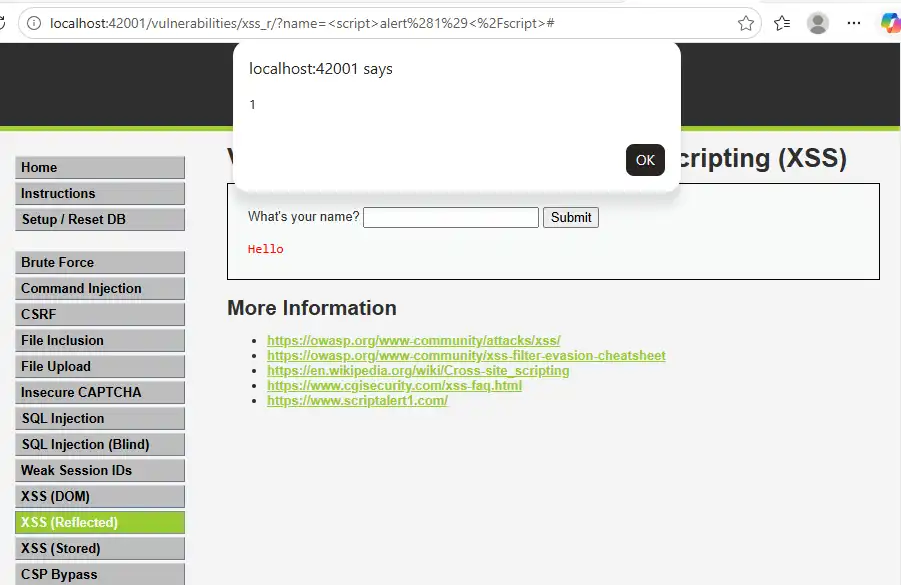Screen dimensions: 901x585
Task: Bookmark this page with the star icon
Action: [x=745, y=23]
